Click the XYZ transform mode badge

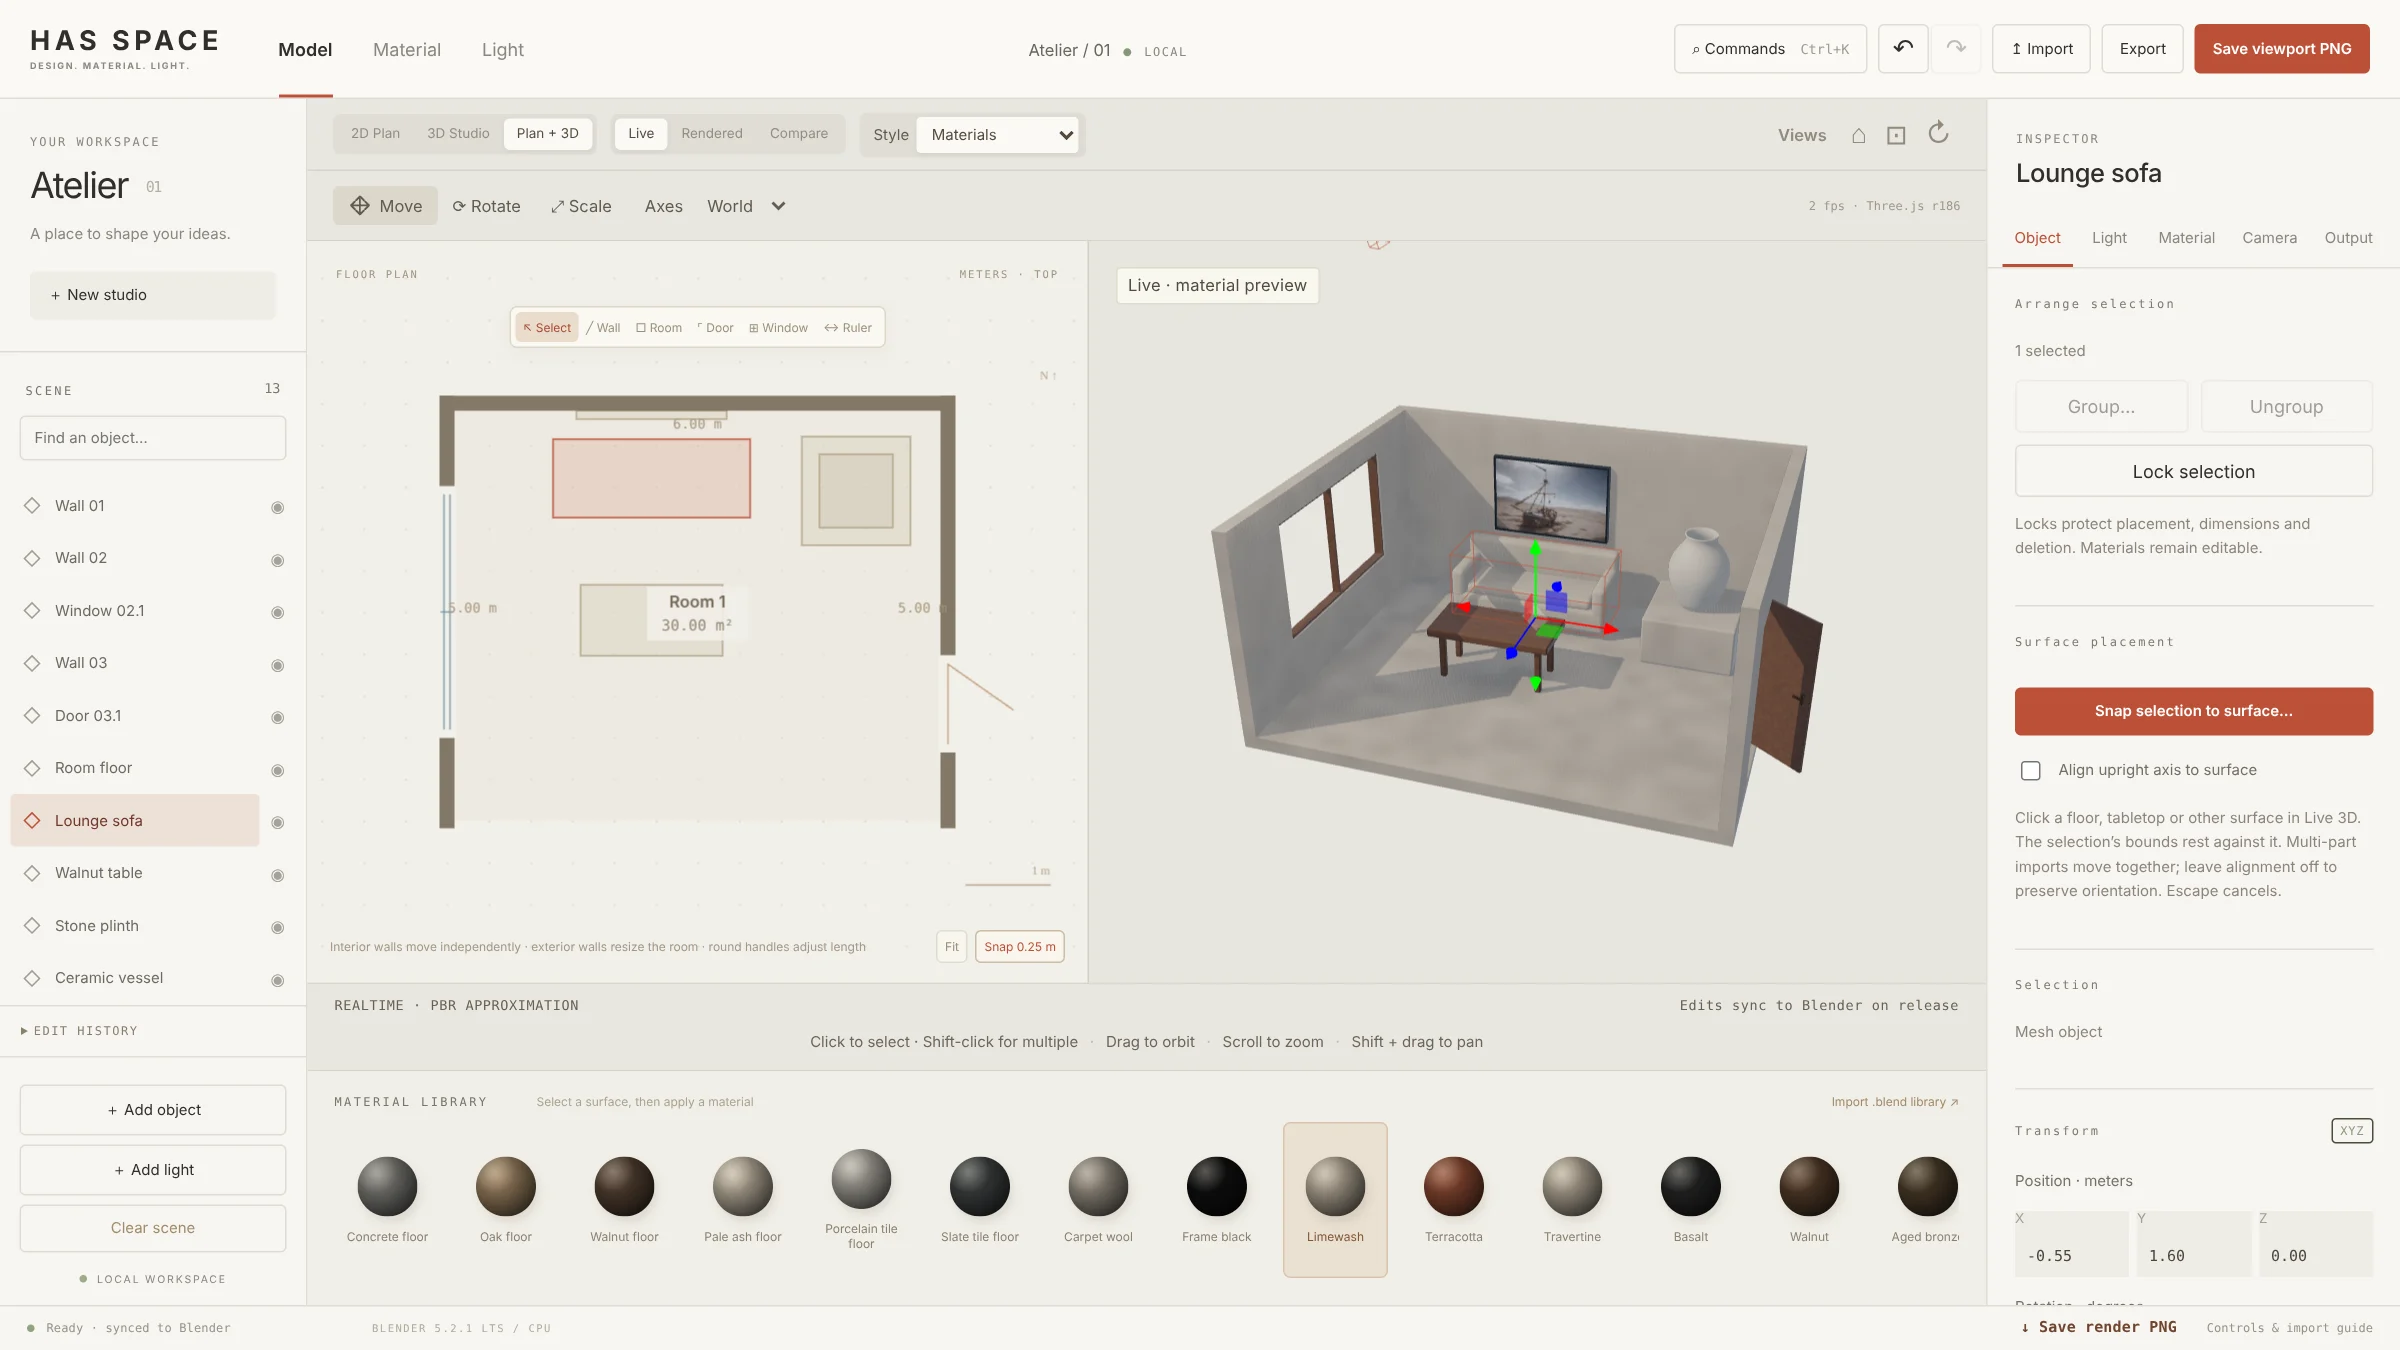pyautogui.click(x=2352, y=1131)
